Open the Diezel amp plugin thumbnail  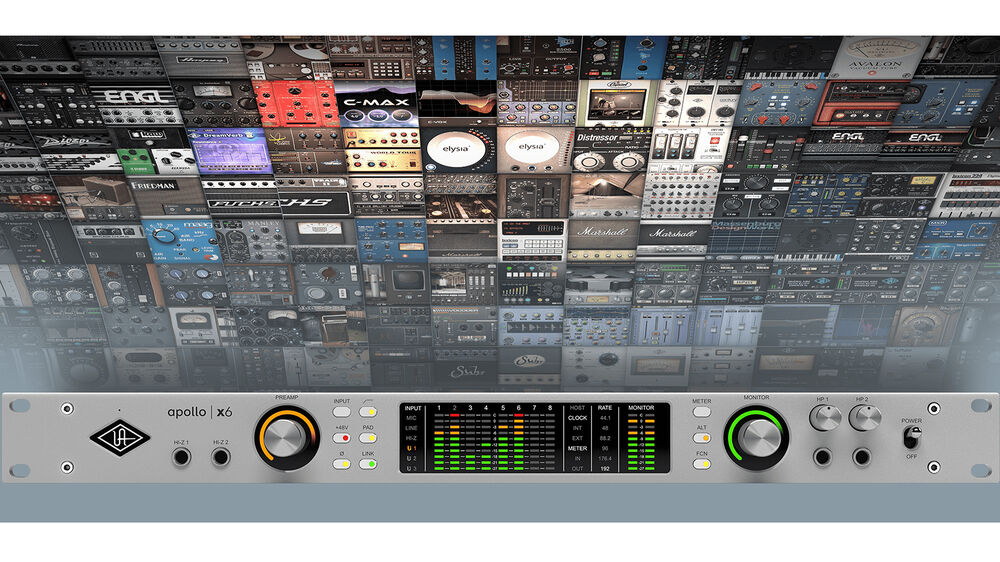[x=77, y=149]
